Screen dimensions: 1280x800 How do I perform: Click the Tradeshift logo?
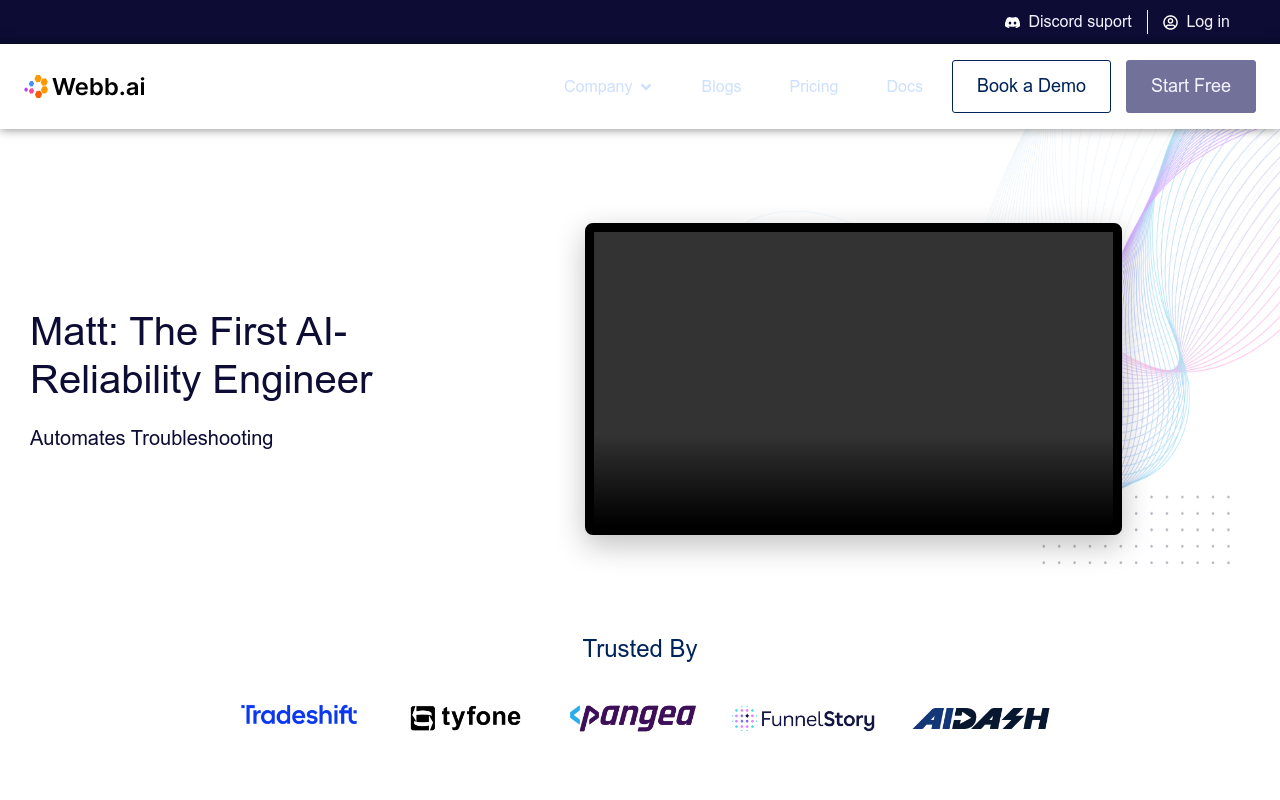coord(299,715)
